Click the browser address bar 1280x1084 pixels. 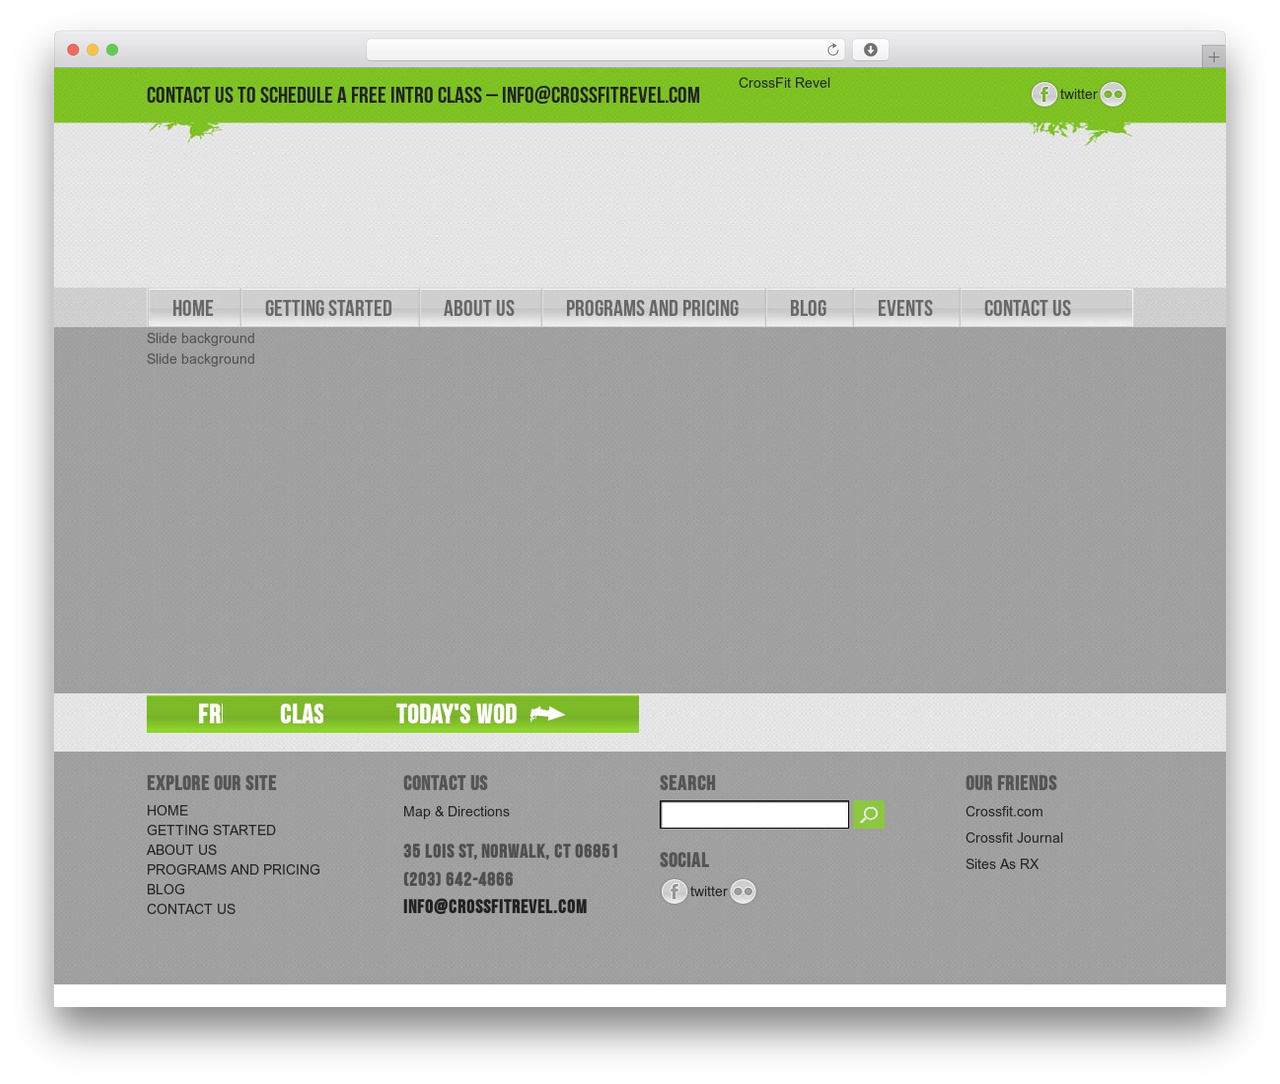[605, 50]
